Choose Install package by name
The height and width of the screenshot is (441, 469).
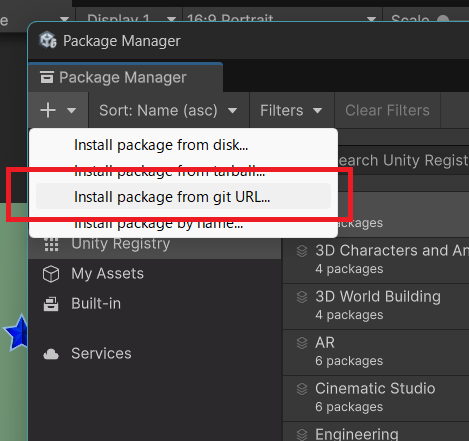pos(183,223)
